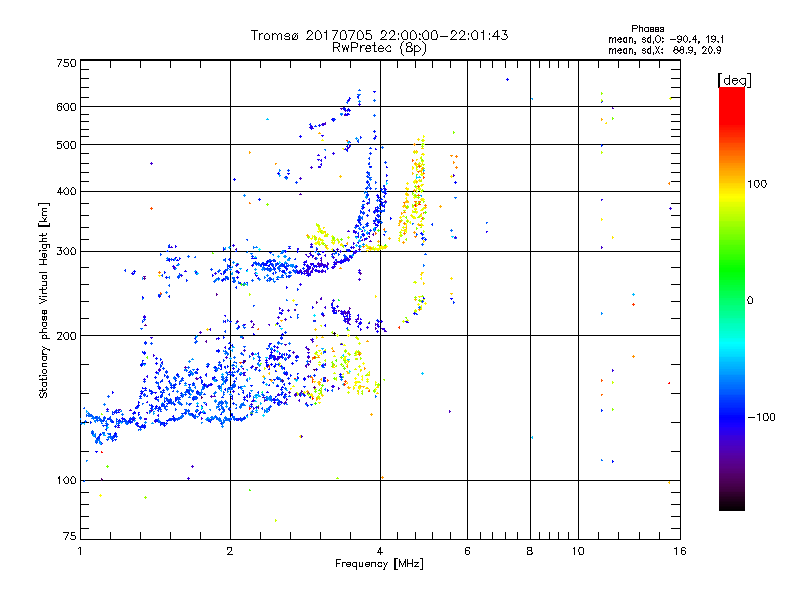Click the colorbar label '0'
Screen dimensions: 800x600
coord(750,301)
